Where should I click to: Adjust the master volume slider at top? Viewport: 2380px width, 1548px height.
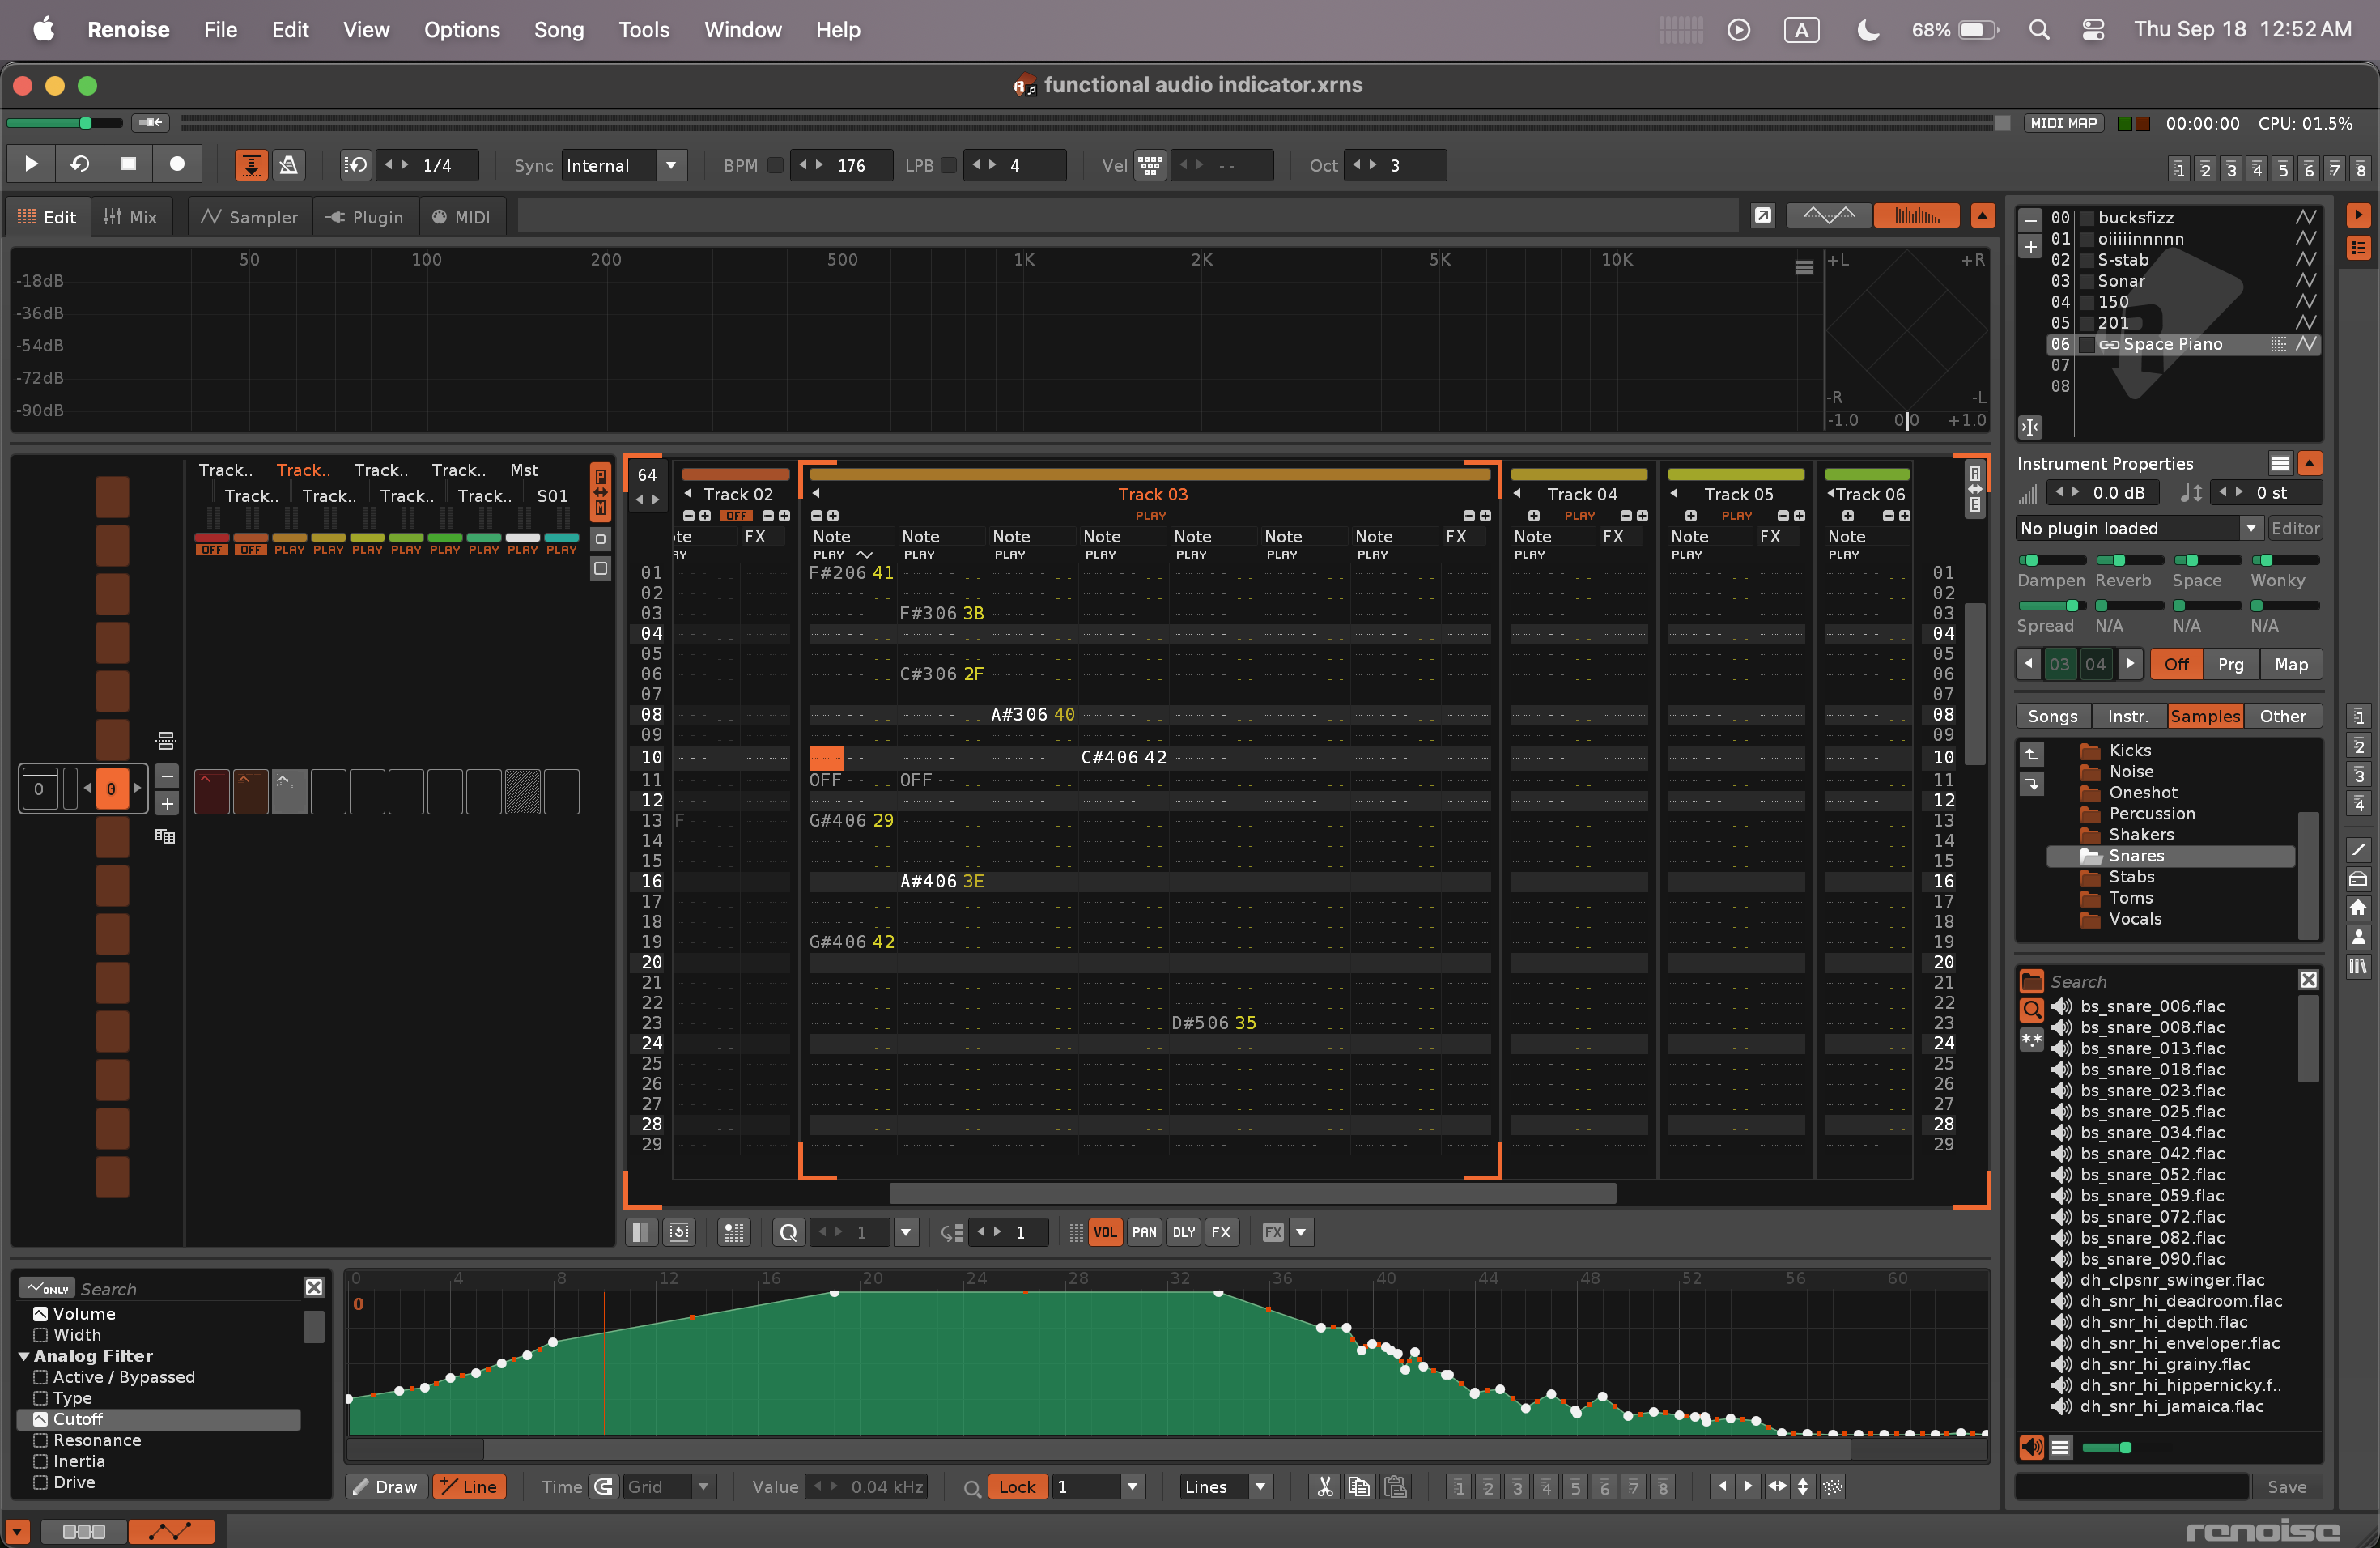tap(65, 123)
